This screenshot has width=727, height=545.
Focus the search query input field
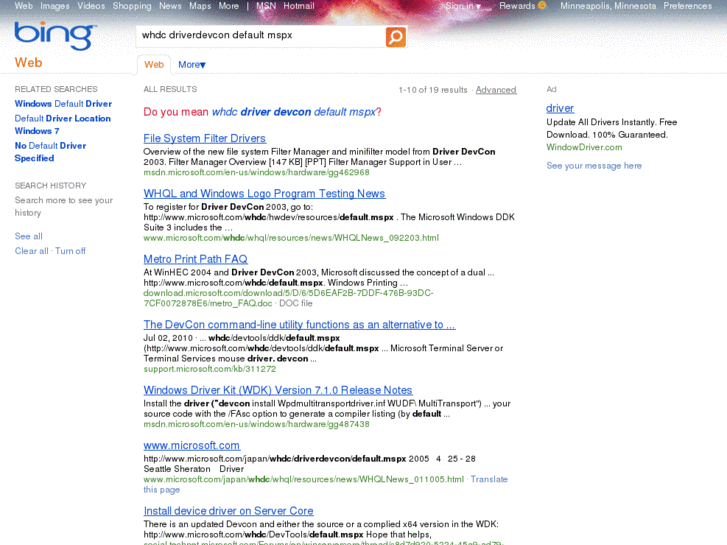click(x=261, y=35)
